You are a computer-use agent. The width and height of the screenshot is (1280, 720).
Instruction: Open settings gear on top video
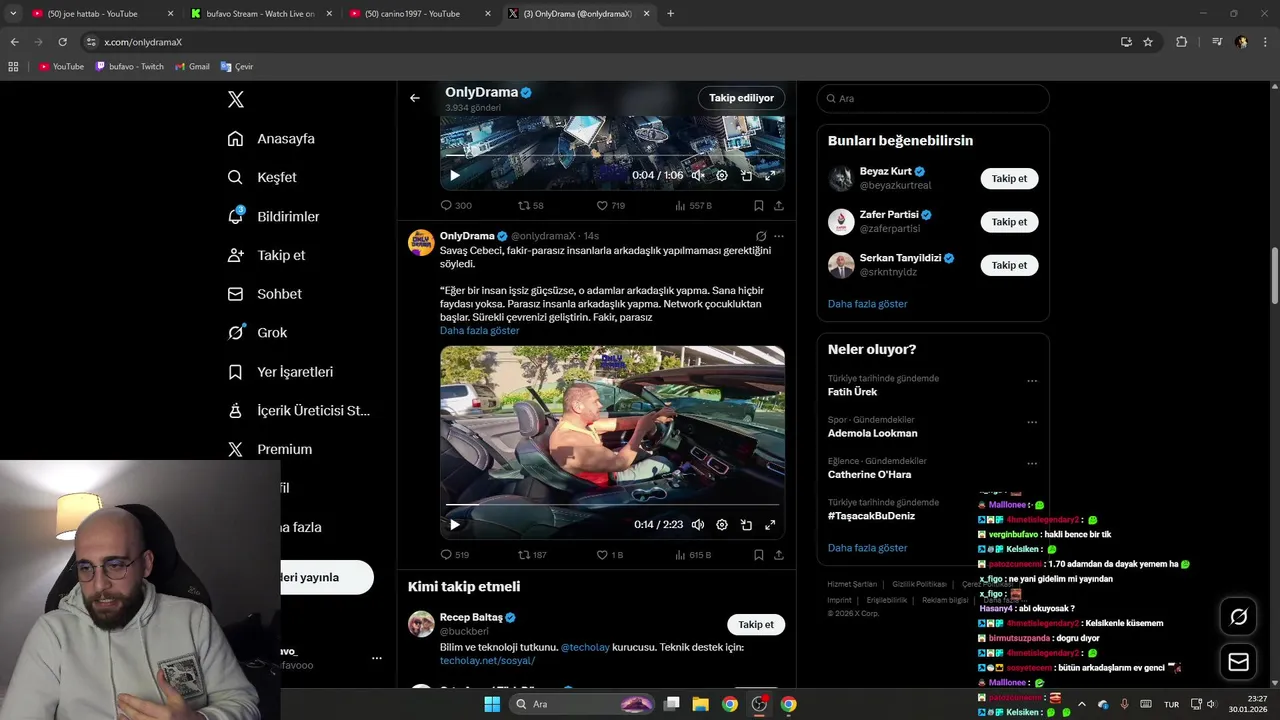pos(722,175)
